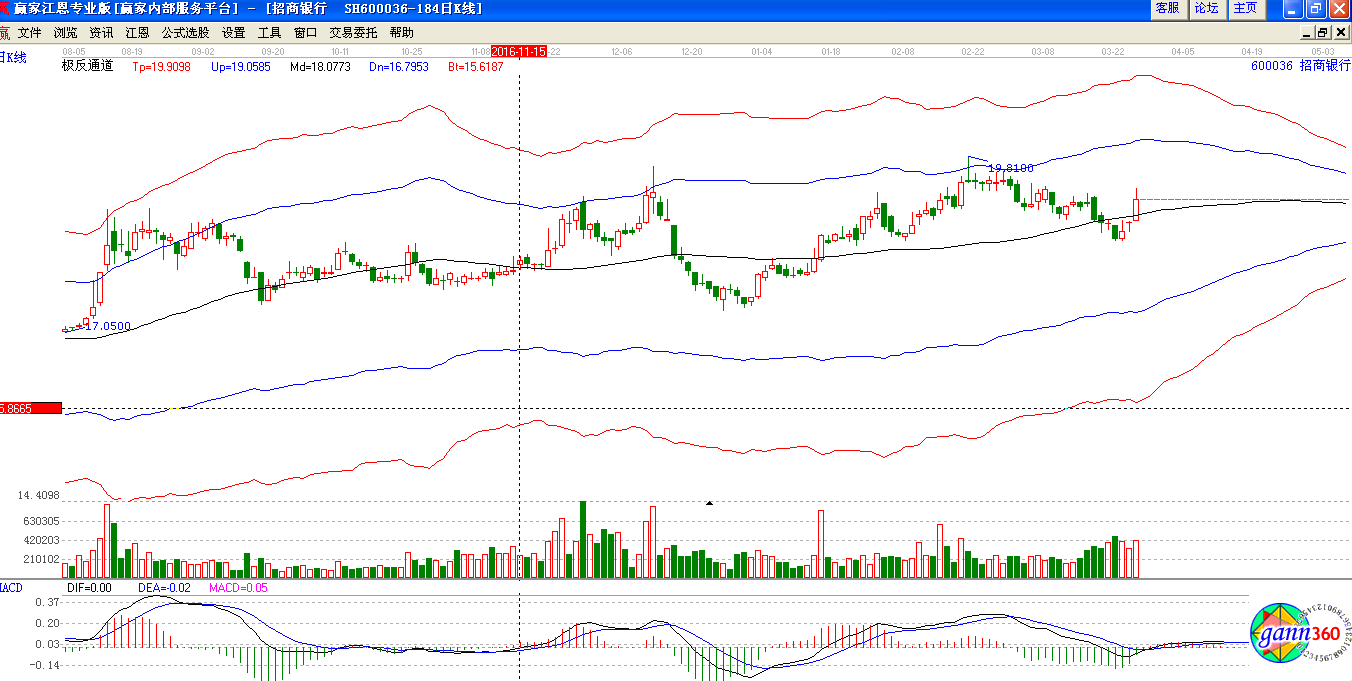Open the 设置 menu

(x=233, y=33)
